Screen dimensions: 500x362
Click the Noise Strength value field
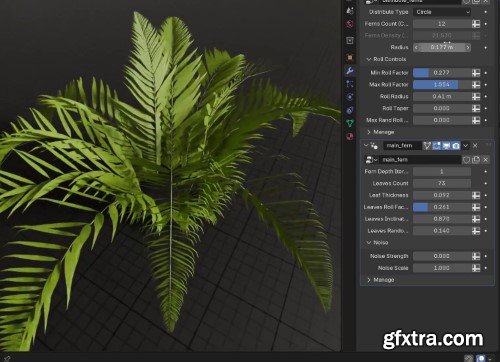tap(442, 256)
